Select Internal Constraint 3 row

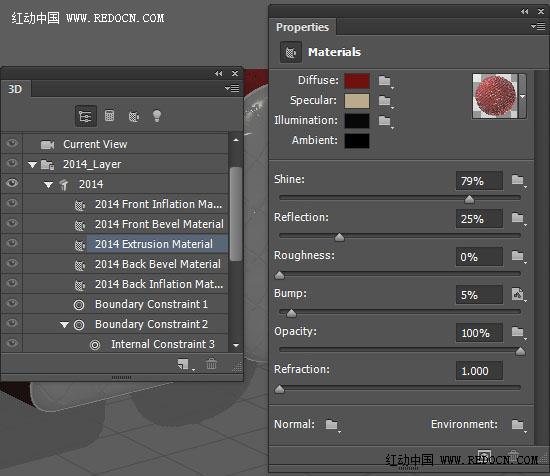pos(126,344)
